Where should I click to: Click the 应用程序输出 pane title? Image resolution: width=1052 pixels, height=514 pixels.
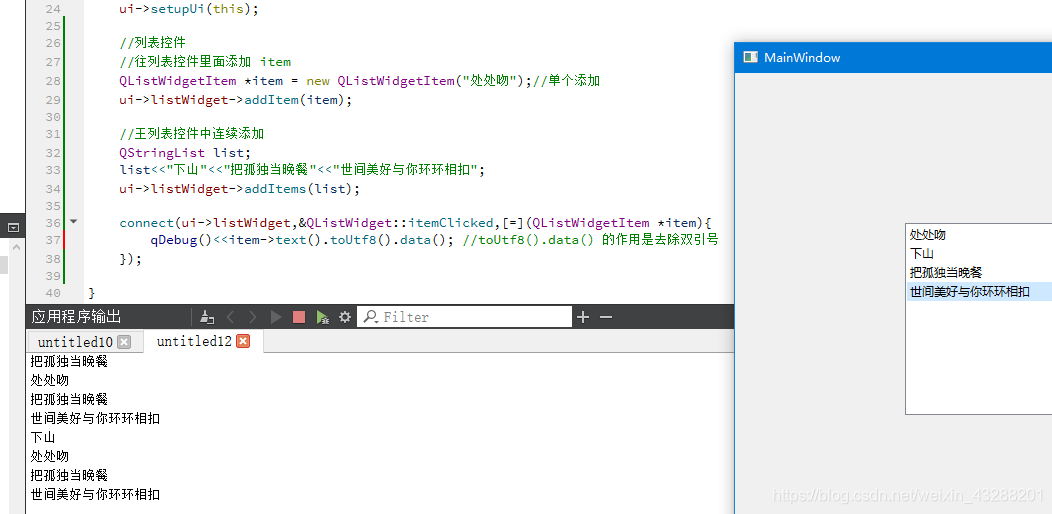(76, 317)
